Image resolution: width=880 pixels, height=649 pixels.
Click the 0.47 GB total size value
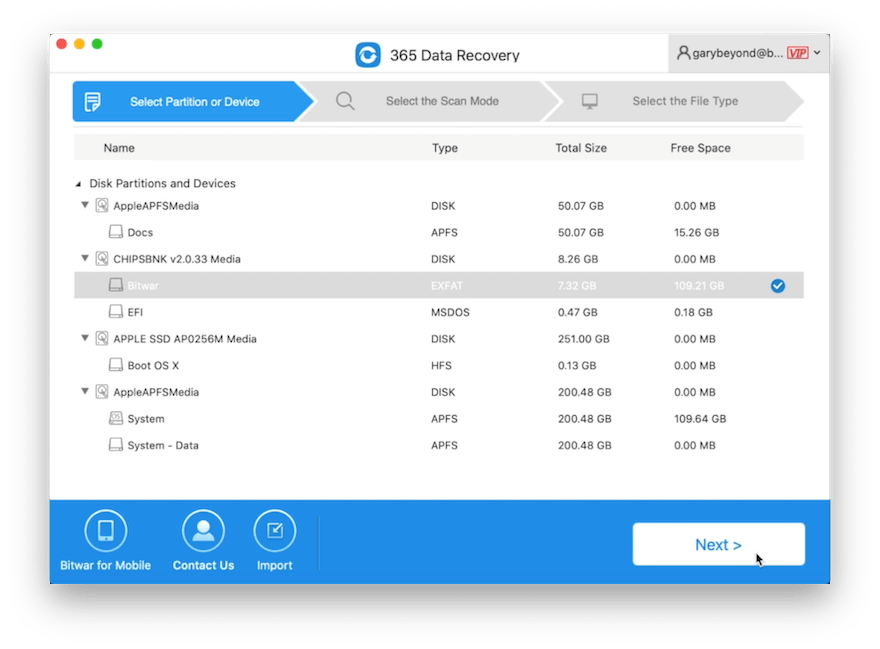coord(578,312)
